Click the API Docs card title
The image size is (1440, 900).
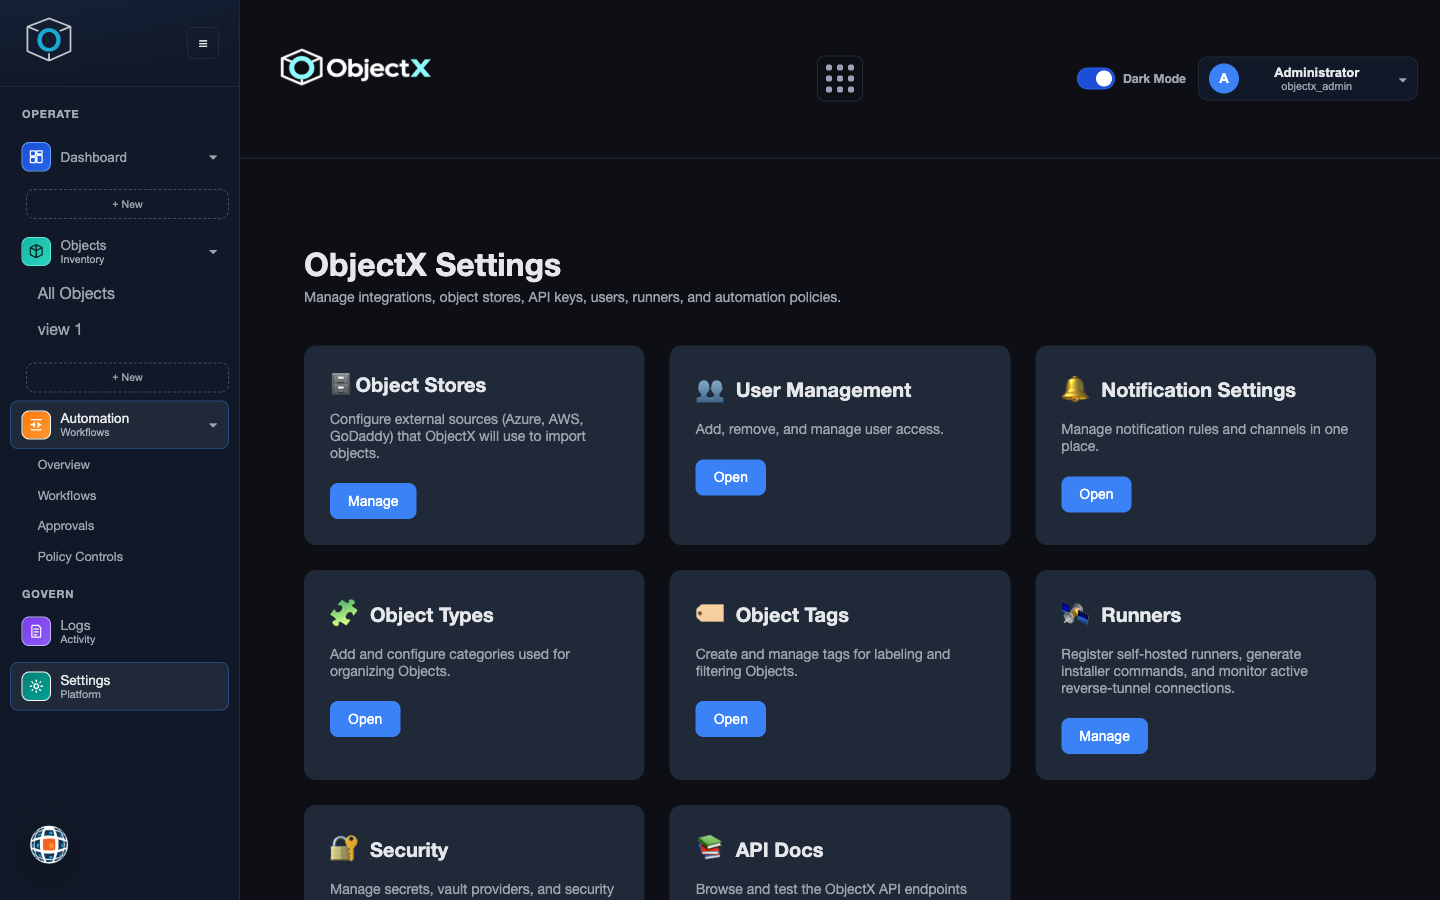pos(779,850)
